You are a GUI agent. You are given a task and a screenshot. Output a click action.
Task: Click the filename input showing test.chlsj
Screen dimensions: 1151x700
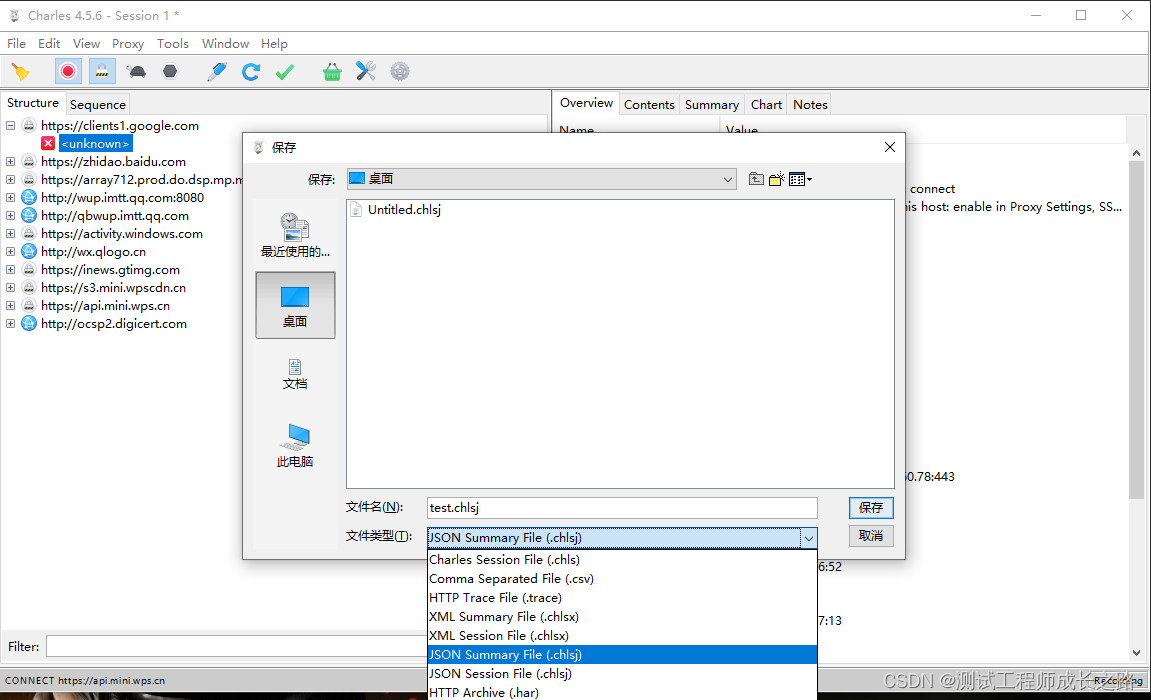pyautogui.click(x=620, y=508)
